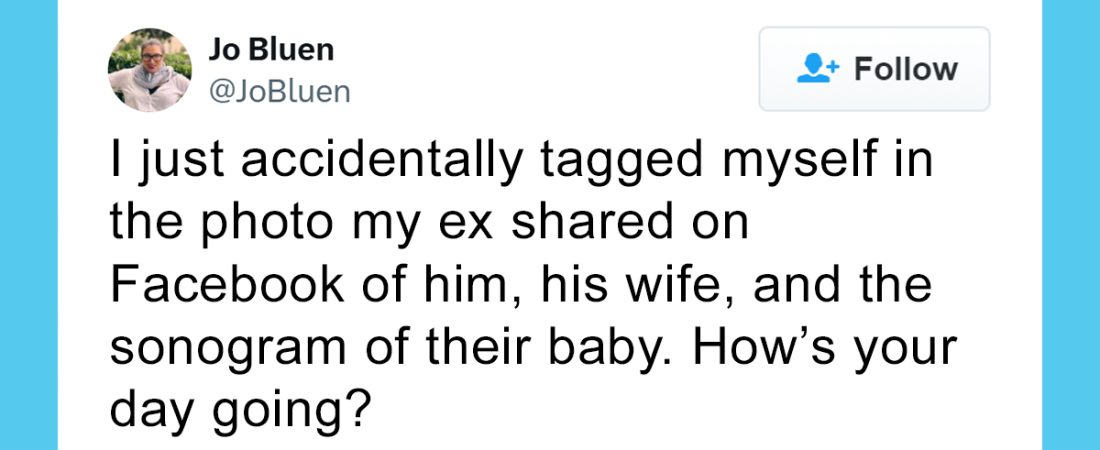Visit the @JoBluen handle link

279,92
